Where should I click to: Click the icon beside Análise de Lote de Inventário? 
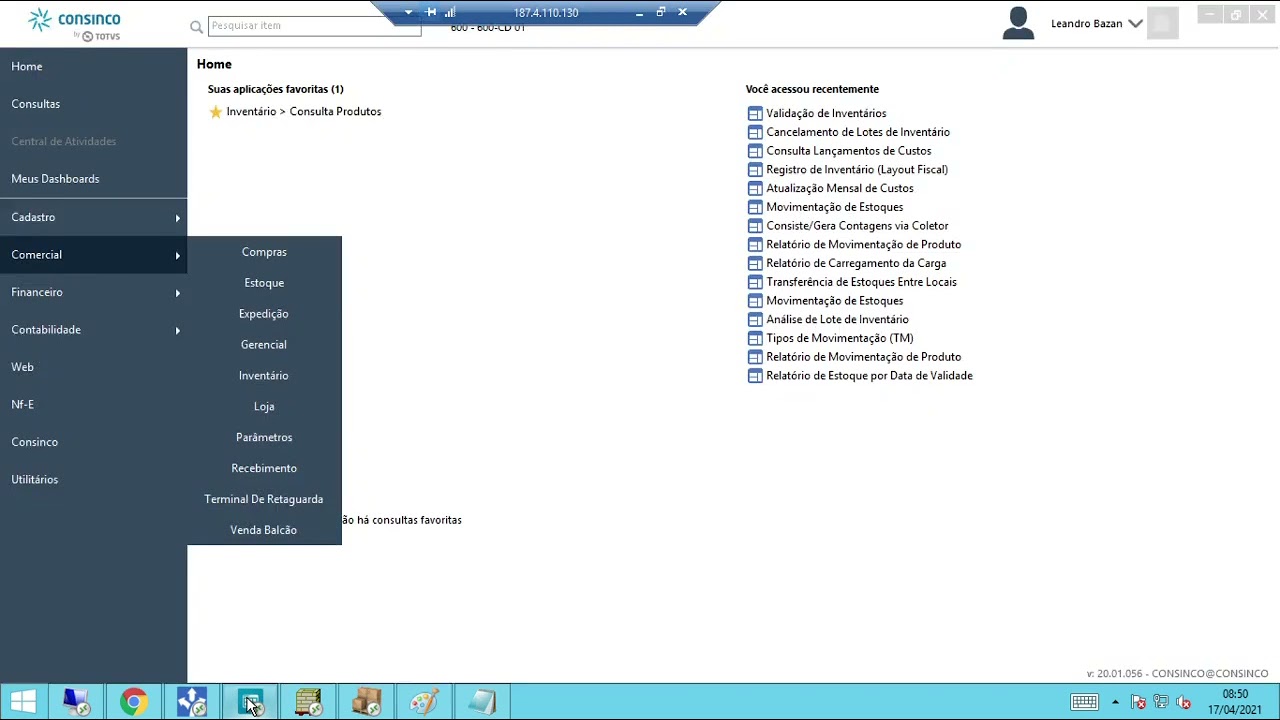click(x=755, y=320)
